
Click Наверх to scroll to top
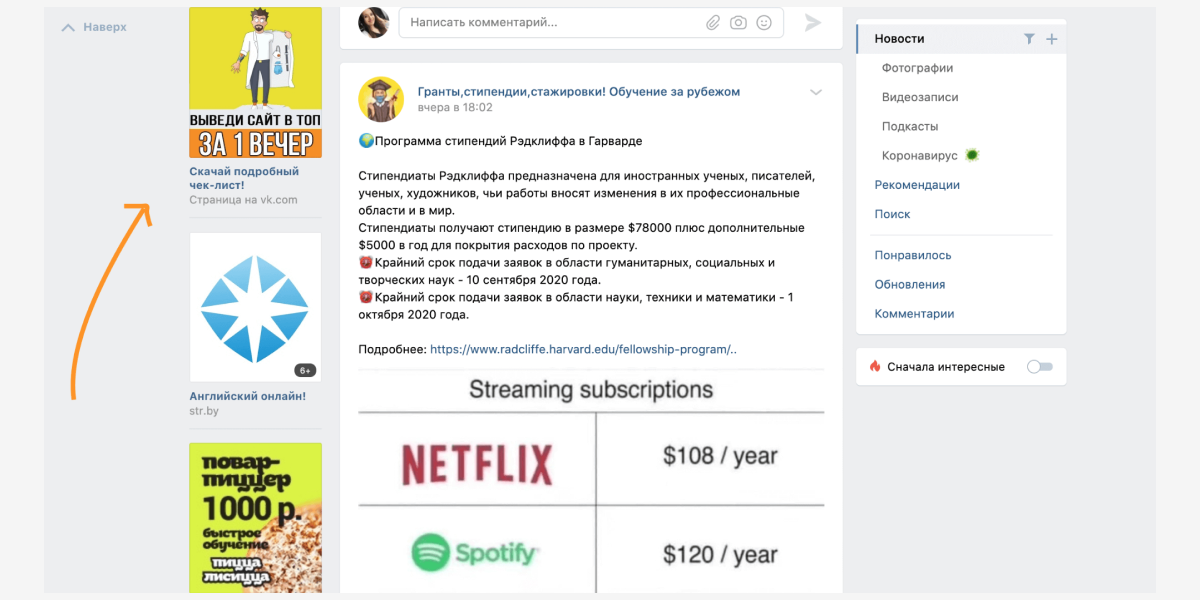click(x=95, y=27)
